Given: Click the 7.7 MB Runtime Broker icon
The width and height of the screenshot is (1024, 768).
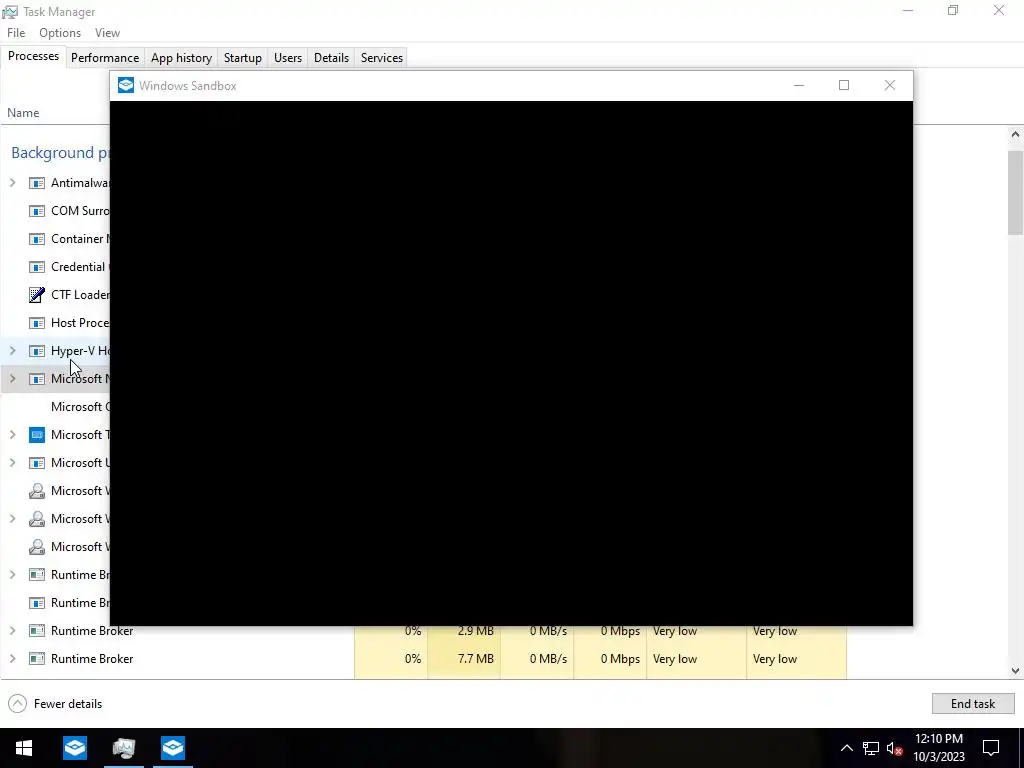Looking at the screenshot, I should point(37,659).
